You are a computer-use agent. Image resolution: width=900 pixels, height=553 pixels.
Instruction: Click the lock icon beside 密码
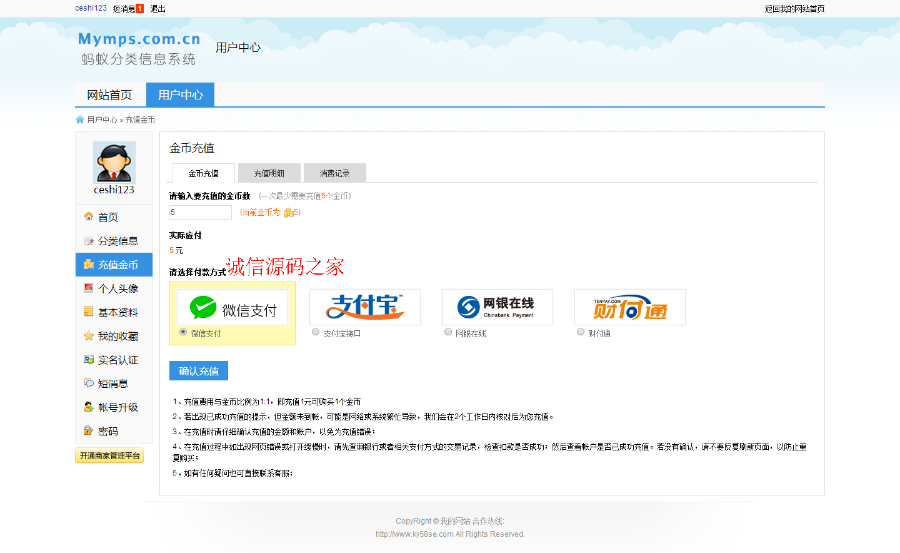pos(88,431)
